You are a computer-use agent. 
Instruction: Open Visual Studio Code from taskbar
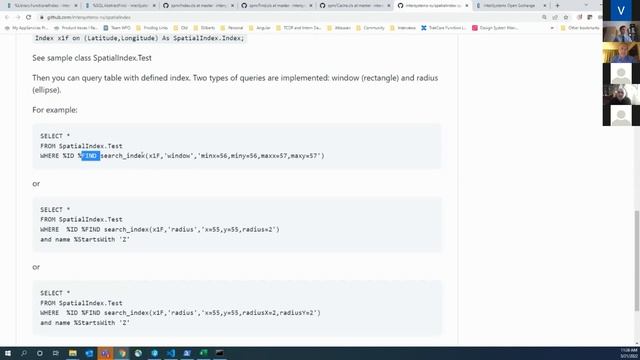click(171, 353)
